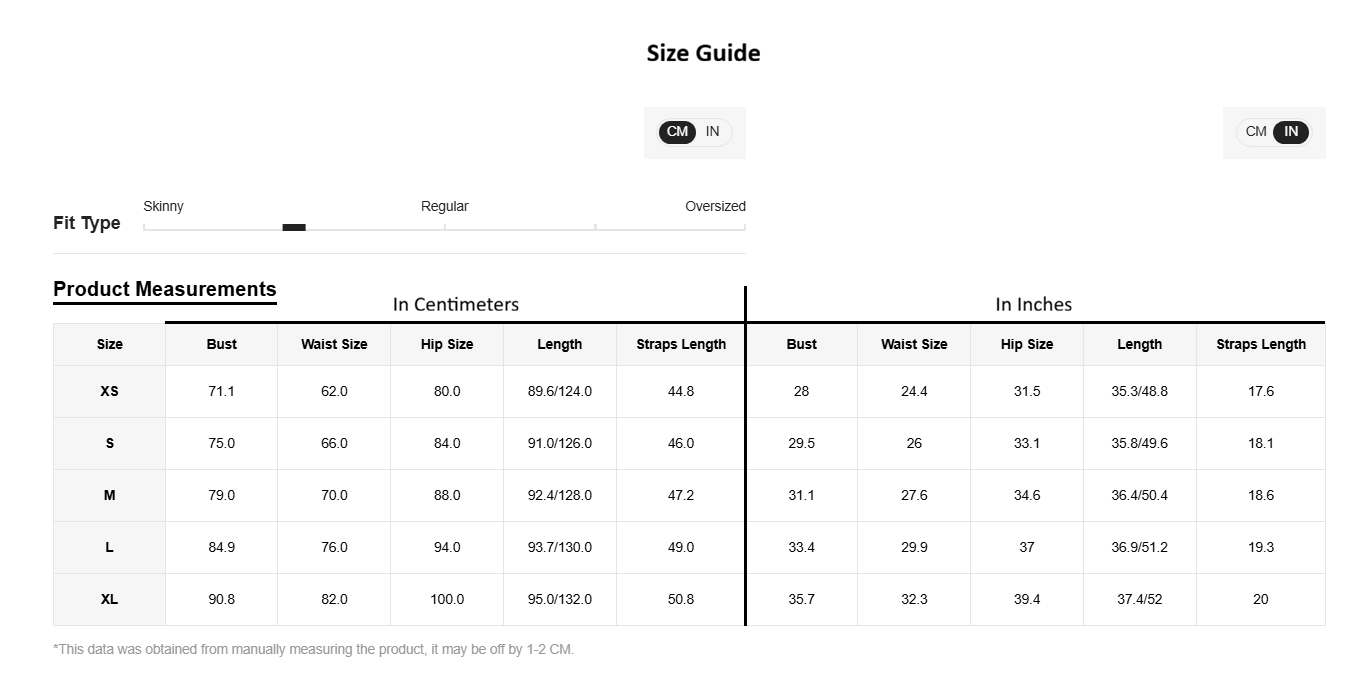Click the length cell 95.0/132.0

pyautogui.click(x=560, y=599)
